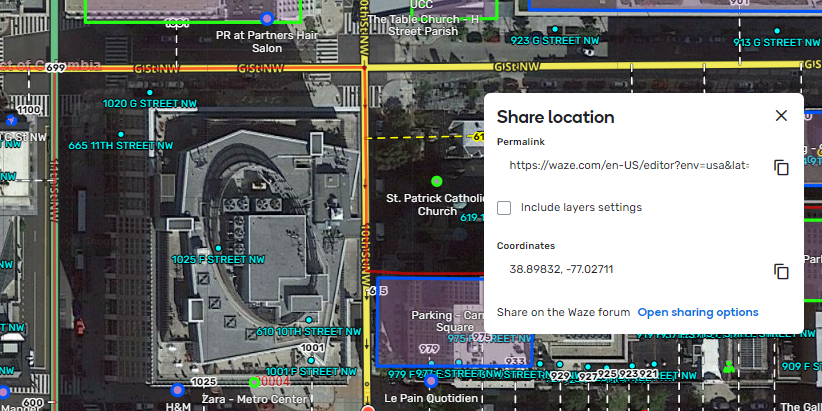Screen dimensions: 822x411
Task: Select the 1020 G STREET NW house number point
Action: 150,93
